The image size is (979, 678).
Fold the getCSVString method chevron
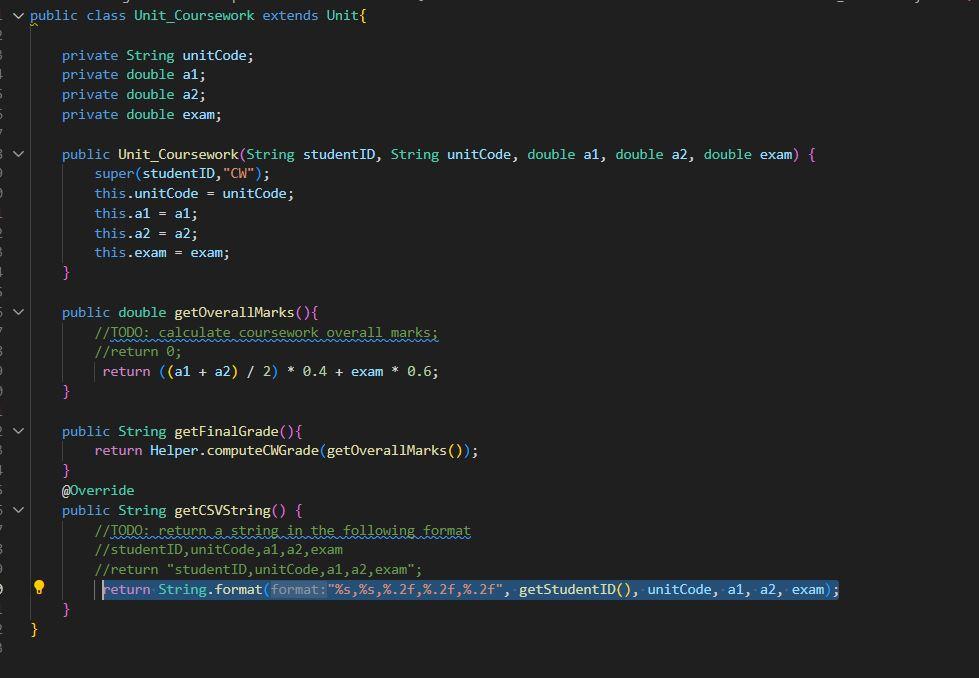(19, 510)
